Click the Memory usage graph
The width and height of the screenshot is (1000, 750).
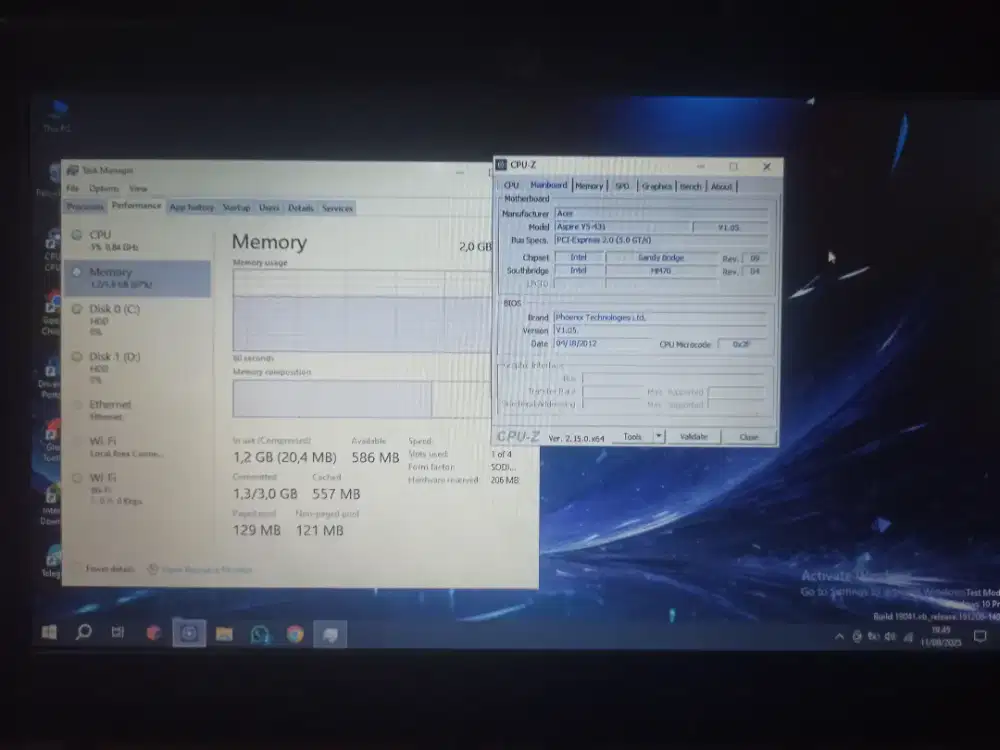360,310
